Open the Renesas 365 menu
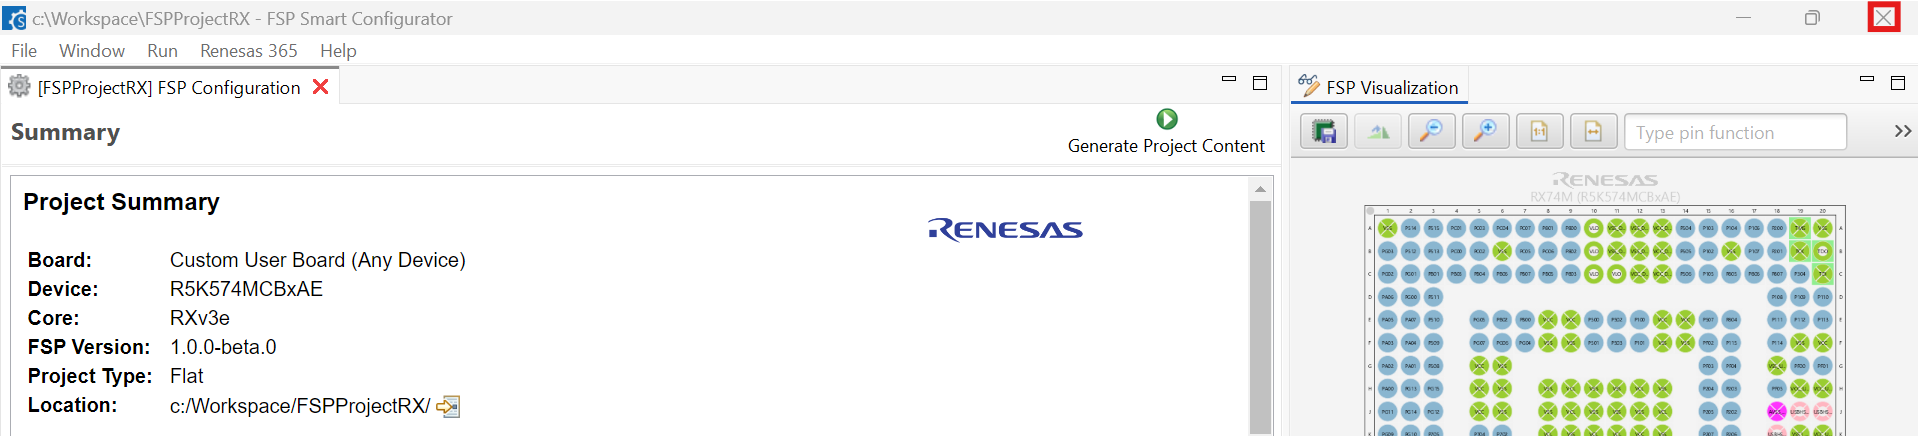The width and height of the screenshot is (1918, 436). 249,50
